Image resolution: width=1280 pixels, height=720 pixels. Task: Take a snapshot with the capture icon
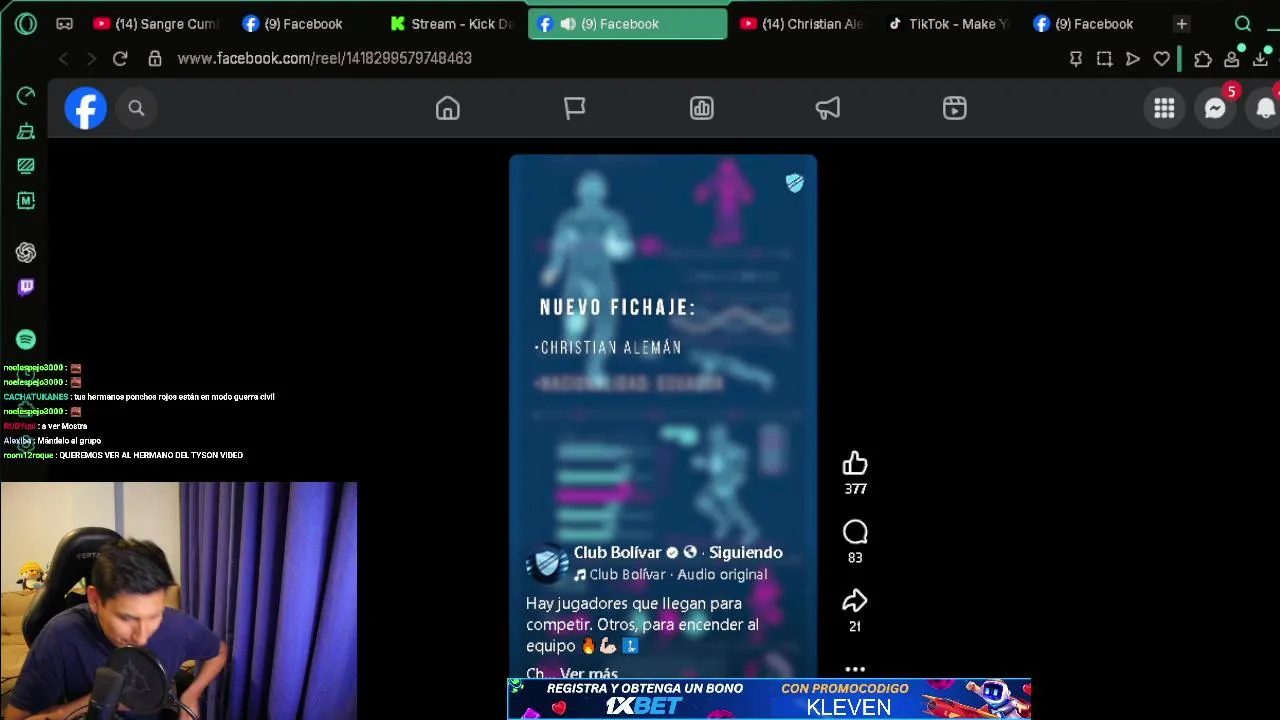pyautogui.click(x=1104, y=59)
